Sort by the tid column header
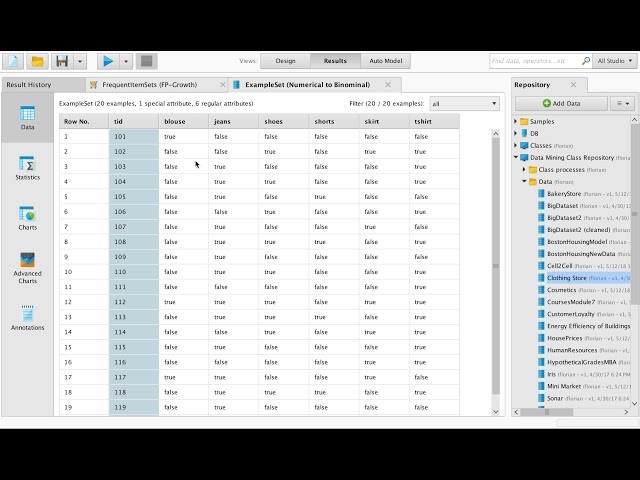Screen dimensions: 640x480 point(134,121)
